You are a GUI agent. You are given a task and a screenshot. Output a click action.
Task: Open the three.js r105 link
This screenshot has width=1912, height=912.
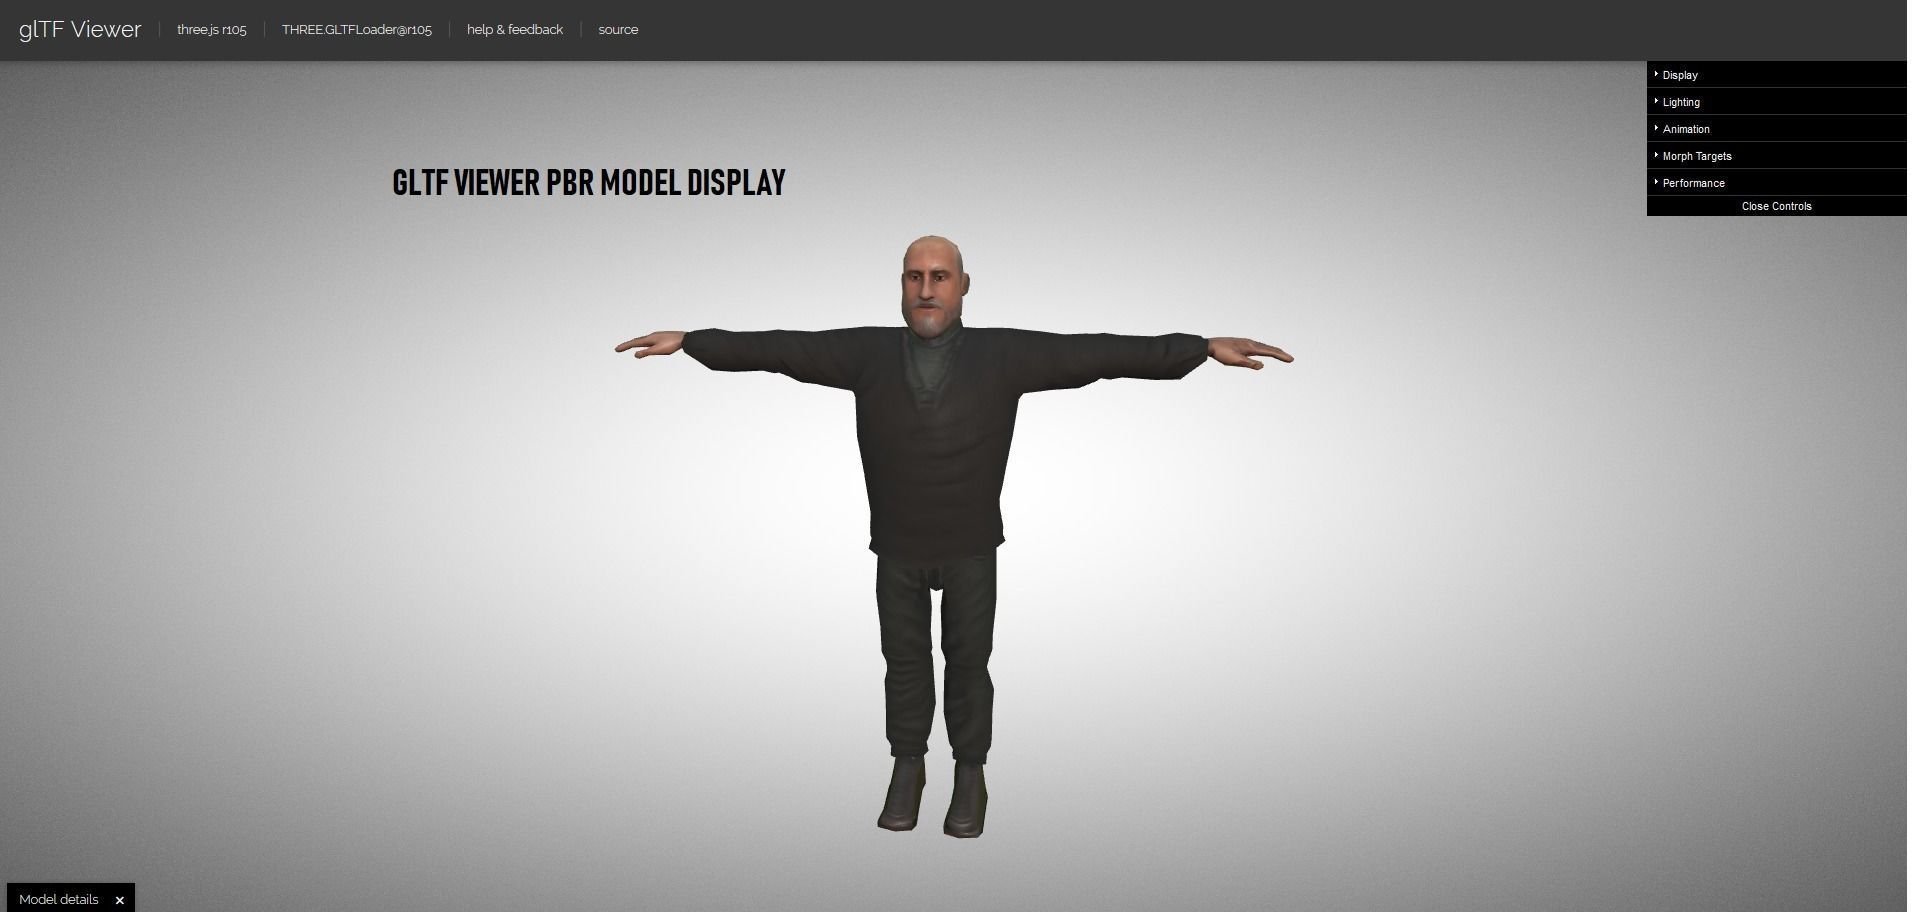coord(211,30)
